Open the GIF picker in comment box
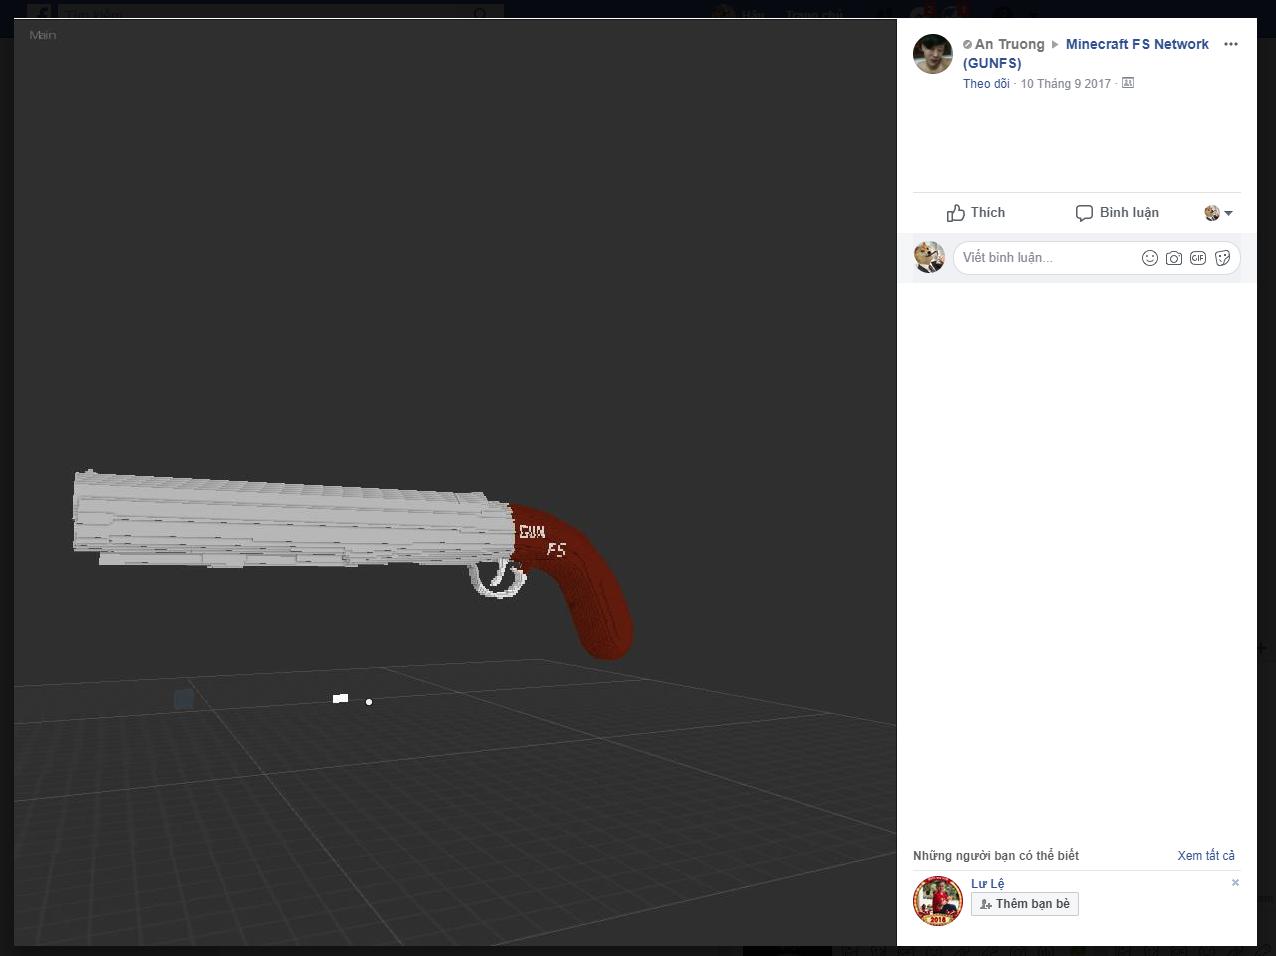 pos(1198,258)
